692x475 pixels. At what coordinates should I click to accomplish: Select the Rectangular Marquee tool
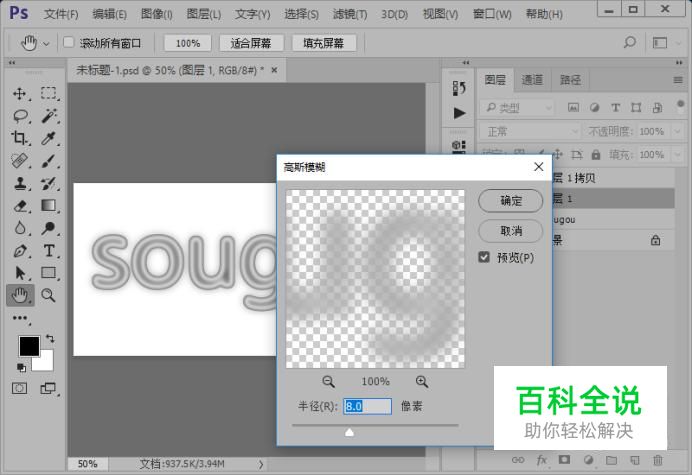[49, 94]
